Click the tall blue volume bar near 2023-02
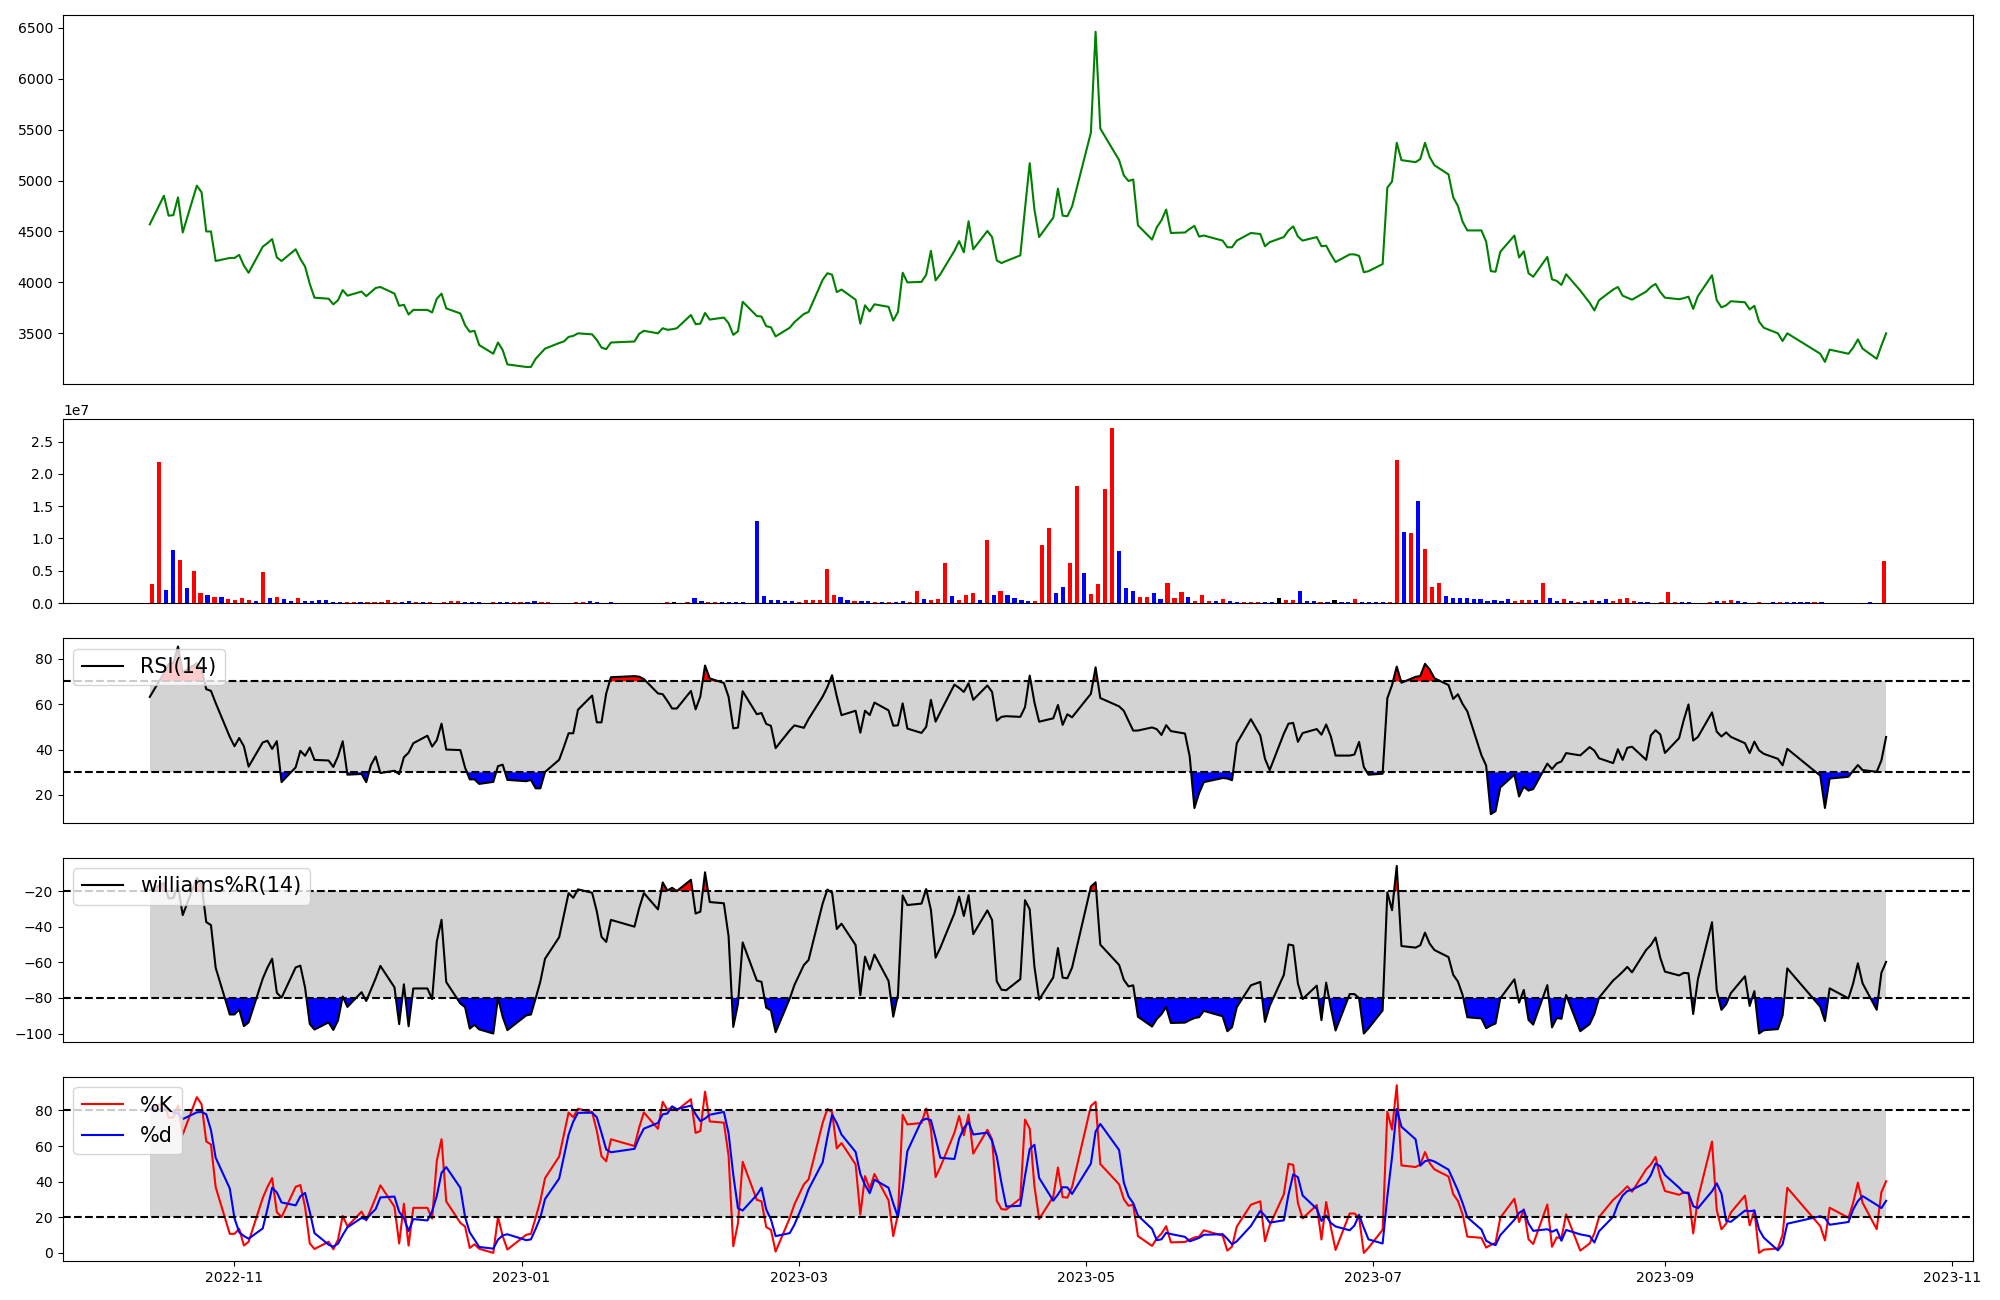The image size is (2000, 1300). 757,562
